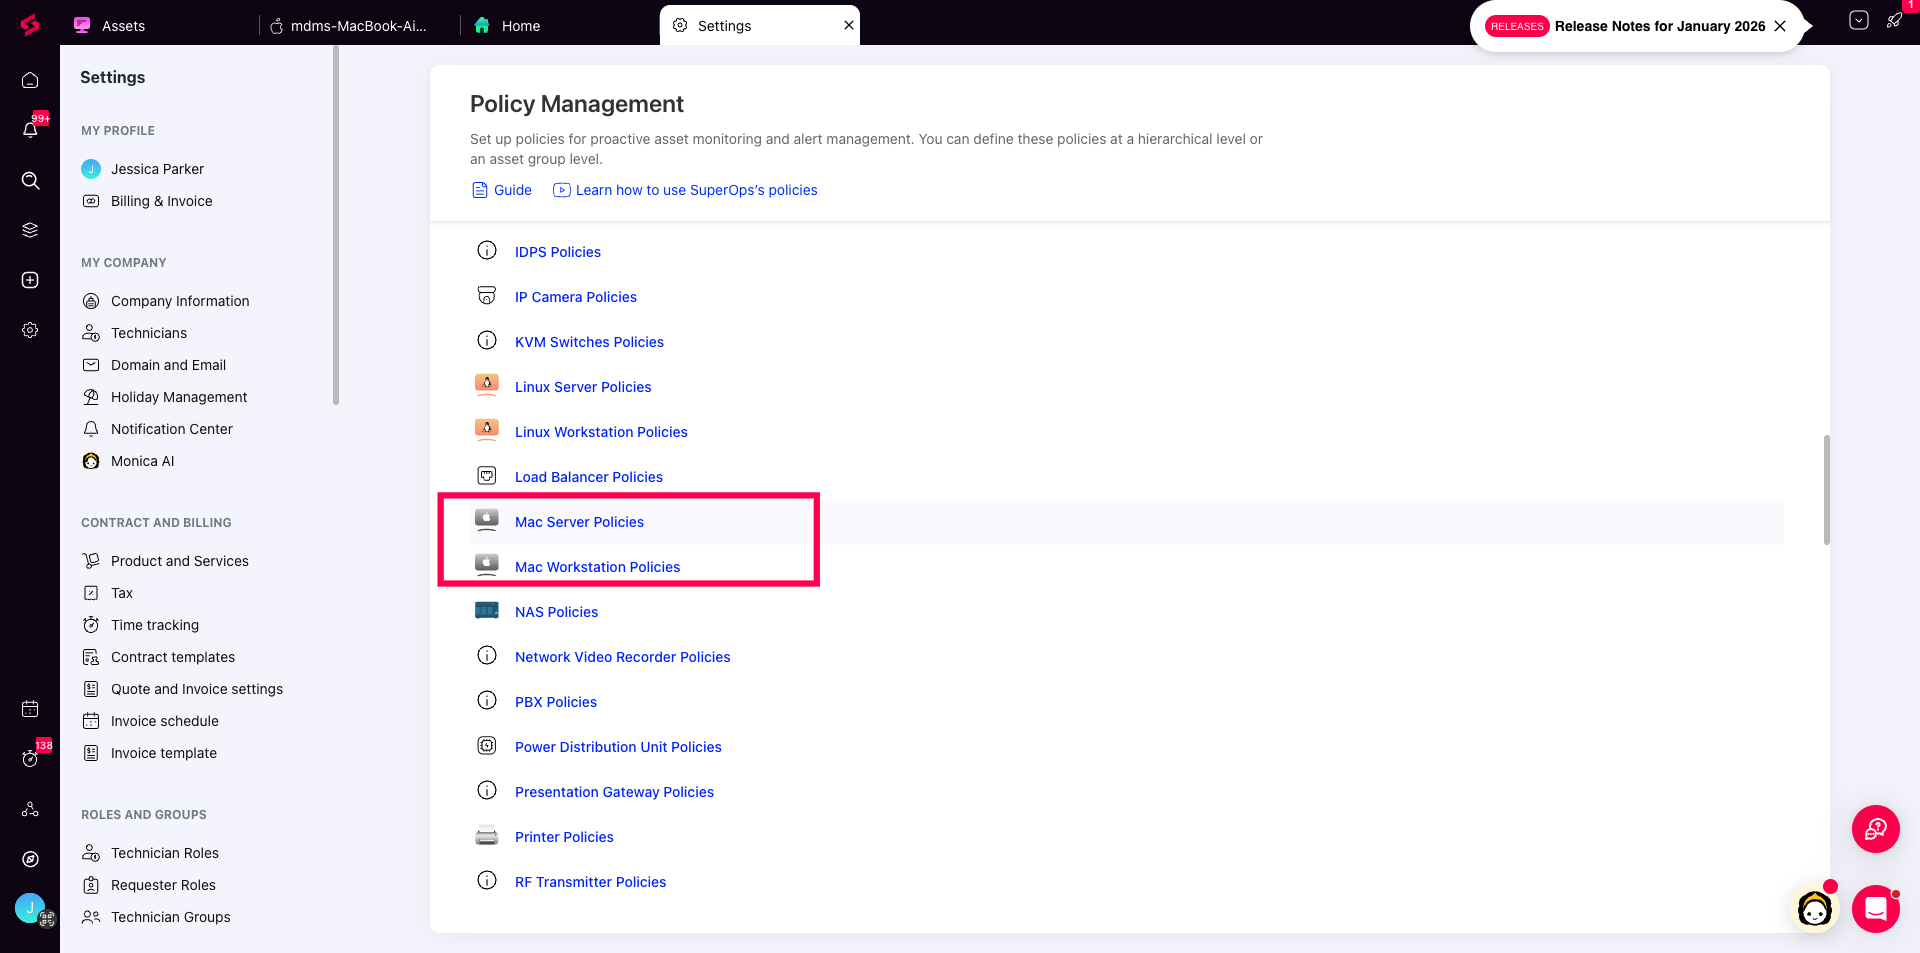Open Release Notes for January 2026
Image resolution: width=1920 pixels, height=953 pixels.
tap(1660, 26)
